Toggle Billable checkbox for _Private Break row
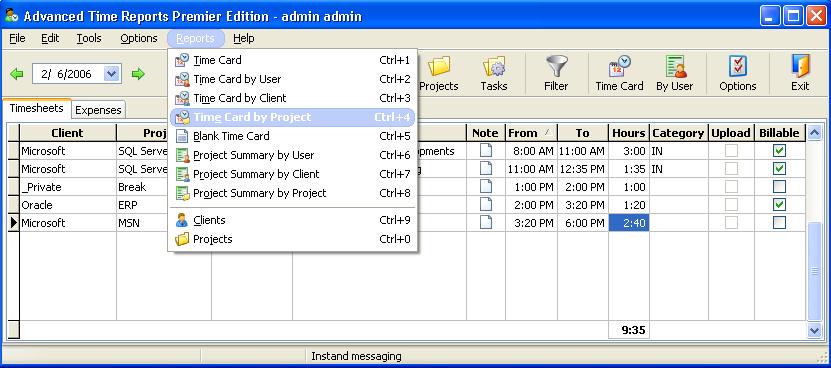The height and width of the screenshot is (368, 831). pyautogui.click(x=779, y=187)
